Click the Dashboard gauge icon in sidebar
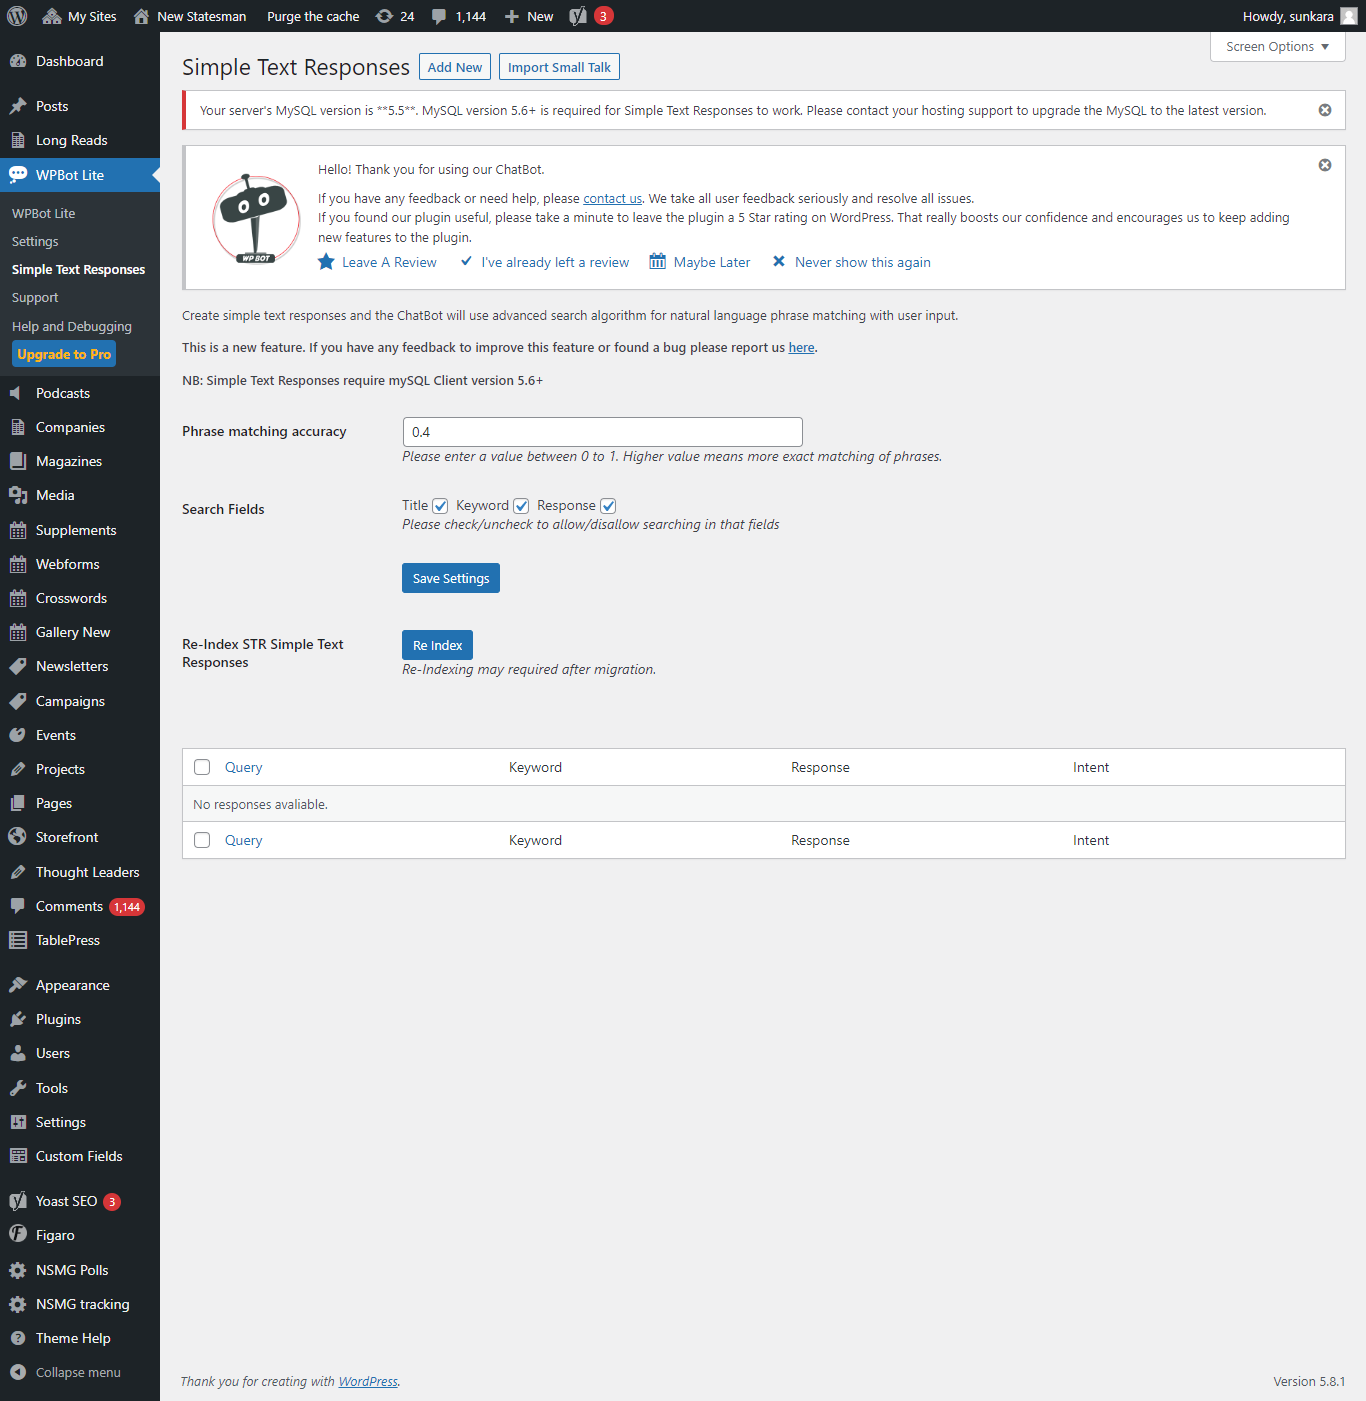This screenshot has height=1401, width=1366. point(18,61)
